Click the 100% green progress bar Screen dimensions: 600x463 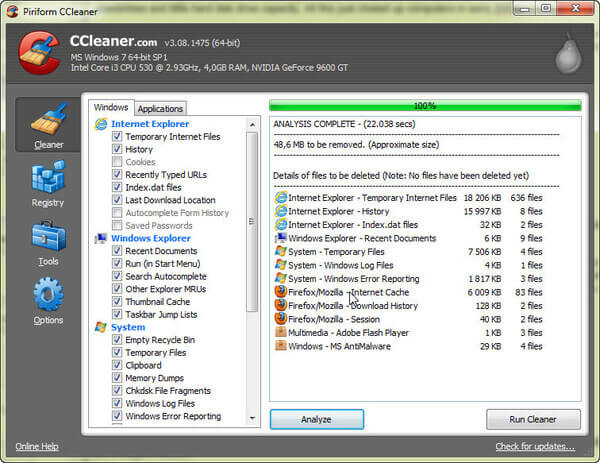click(x=425, y=106)
